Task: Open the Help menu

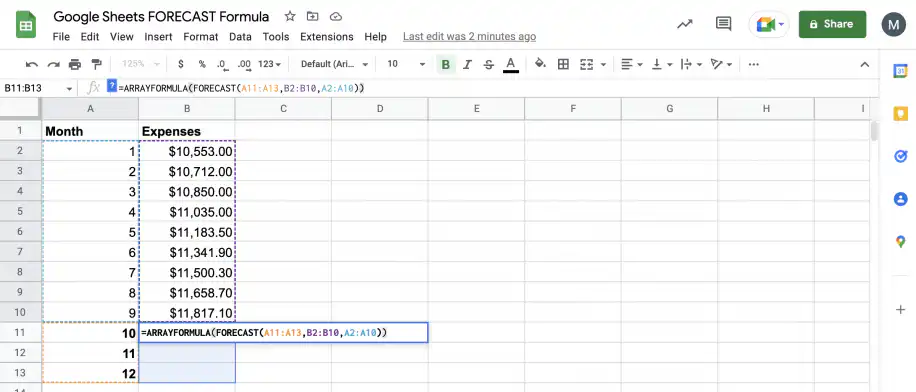Action: pyautogui.click(x=376, y=37)
